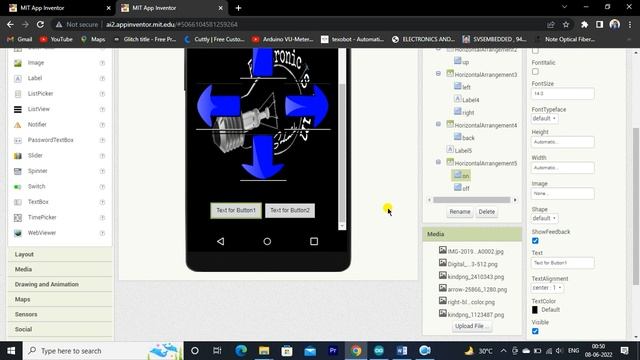Toggle the ShowFeedback checkbox

pyautogui.click(x=535, y=241)
